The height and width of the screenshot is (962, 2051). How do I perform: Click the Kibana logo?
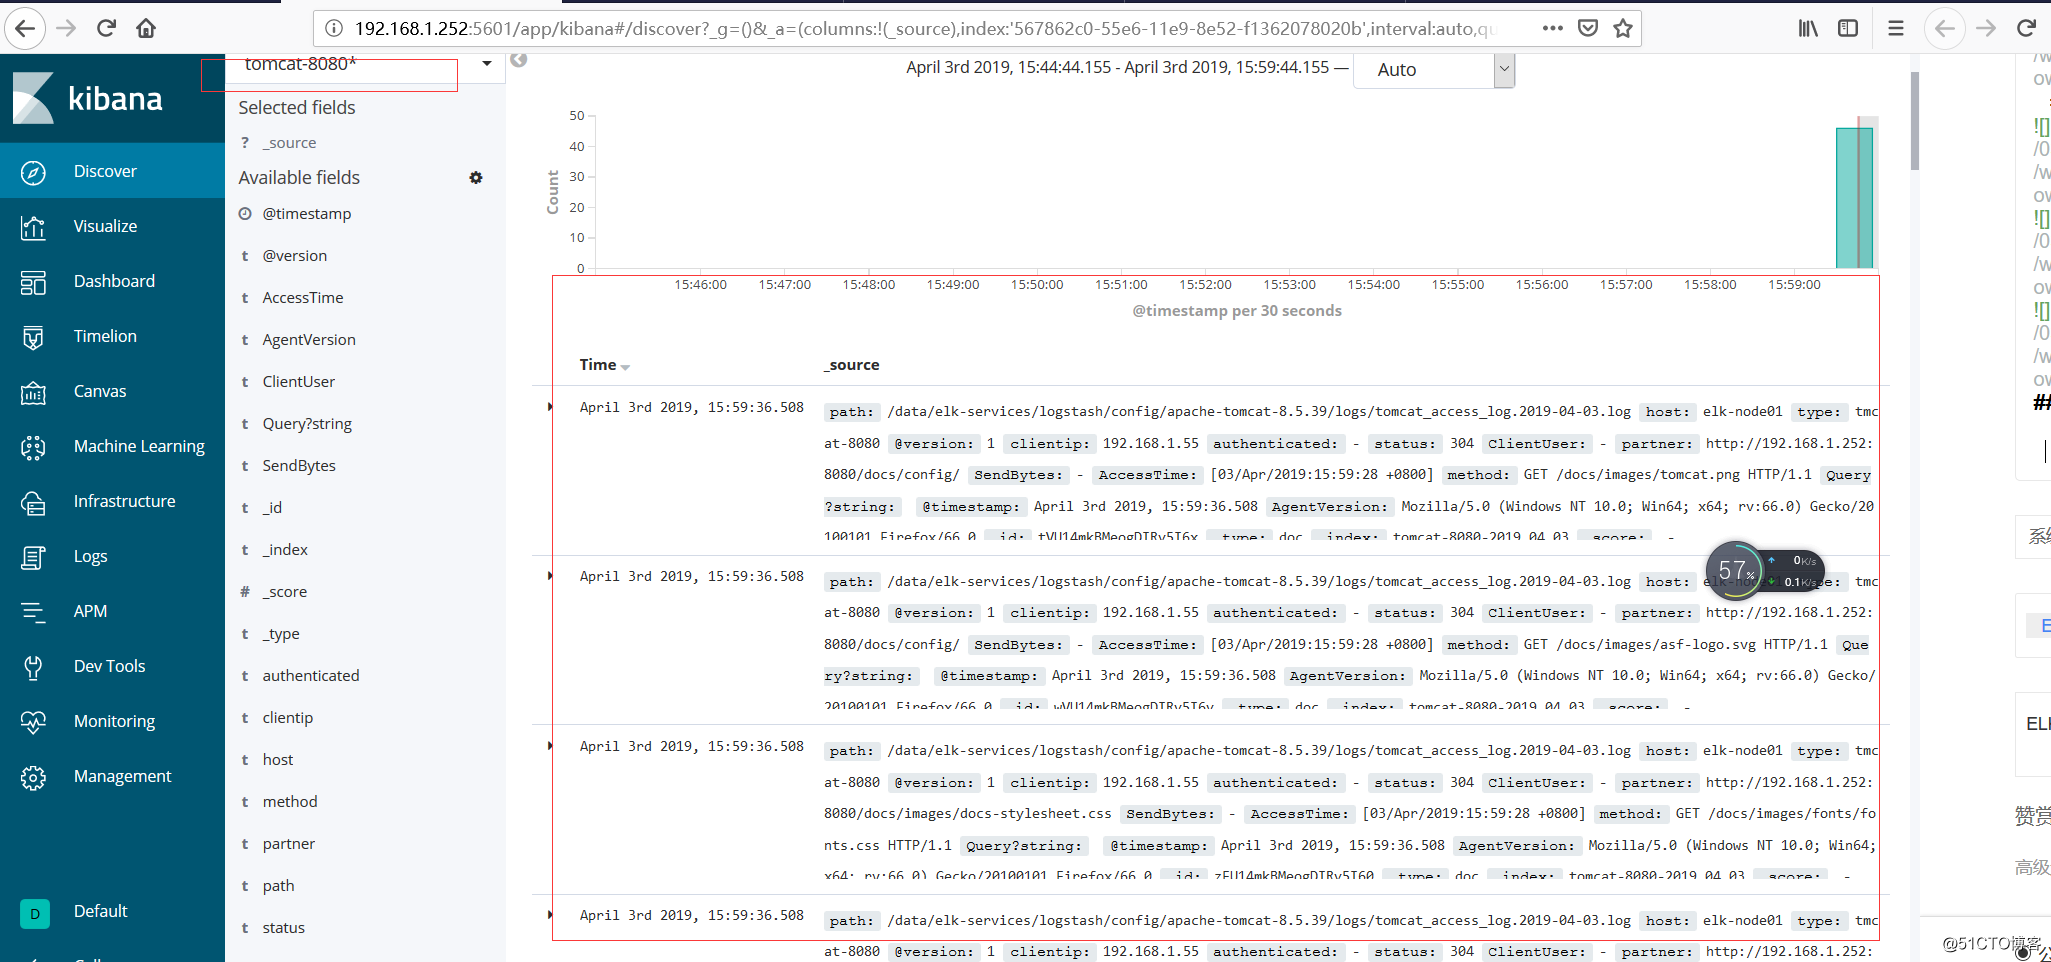click(88, 98)
